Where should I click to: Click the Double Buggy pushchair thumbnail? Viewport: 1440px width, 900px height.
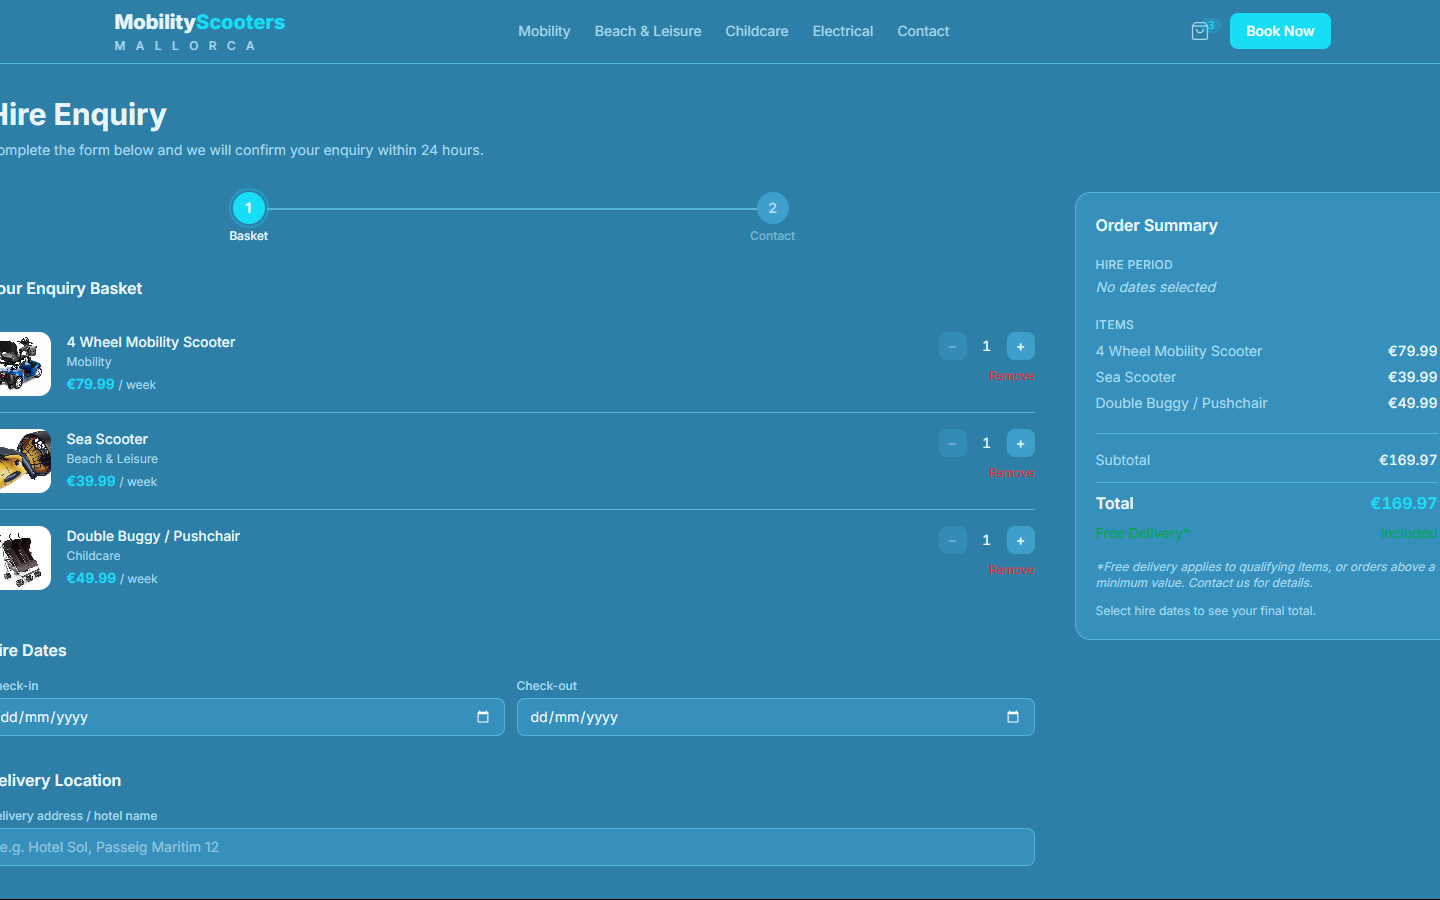(x=24, y=558)
